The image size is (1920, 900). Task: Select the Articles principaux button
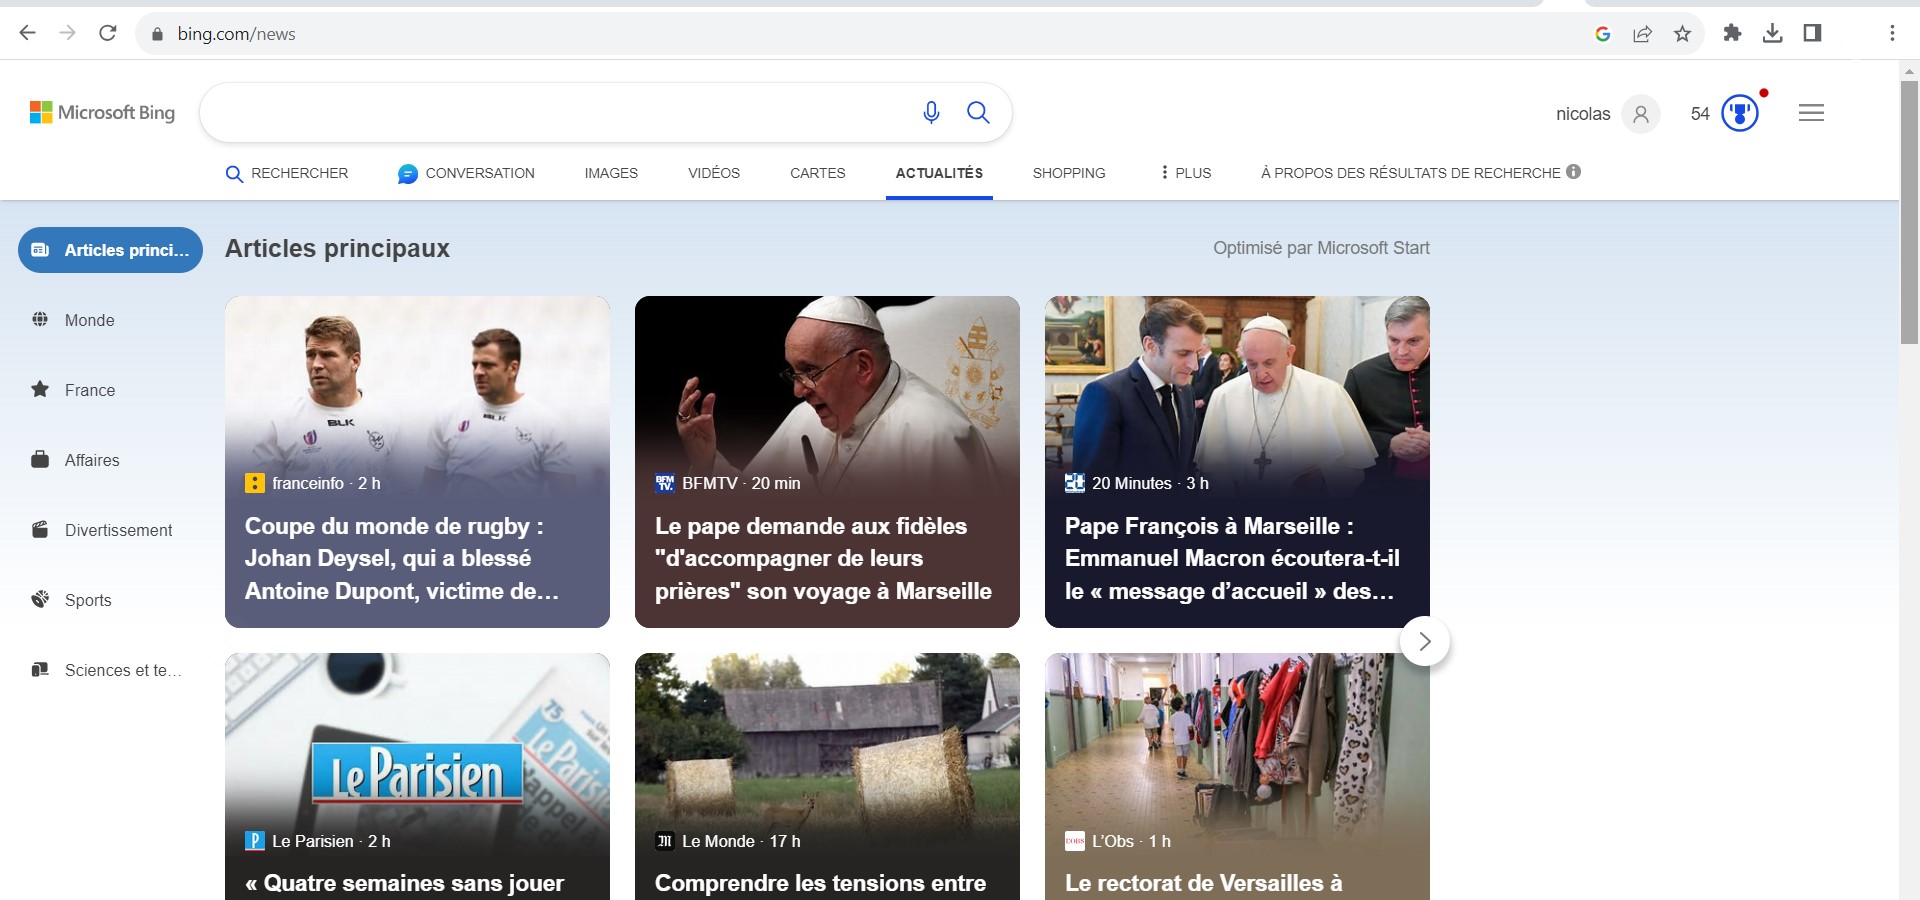[x=110, y=250]
